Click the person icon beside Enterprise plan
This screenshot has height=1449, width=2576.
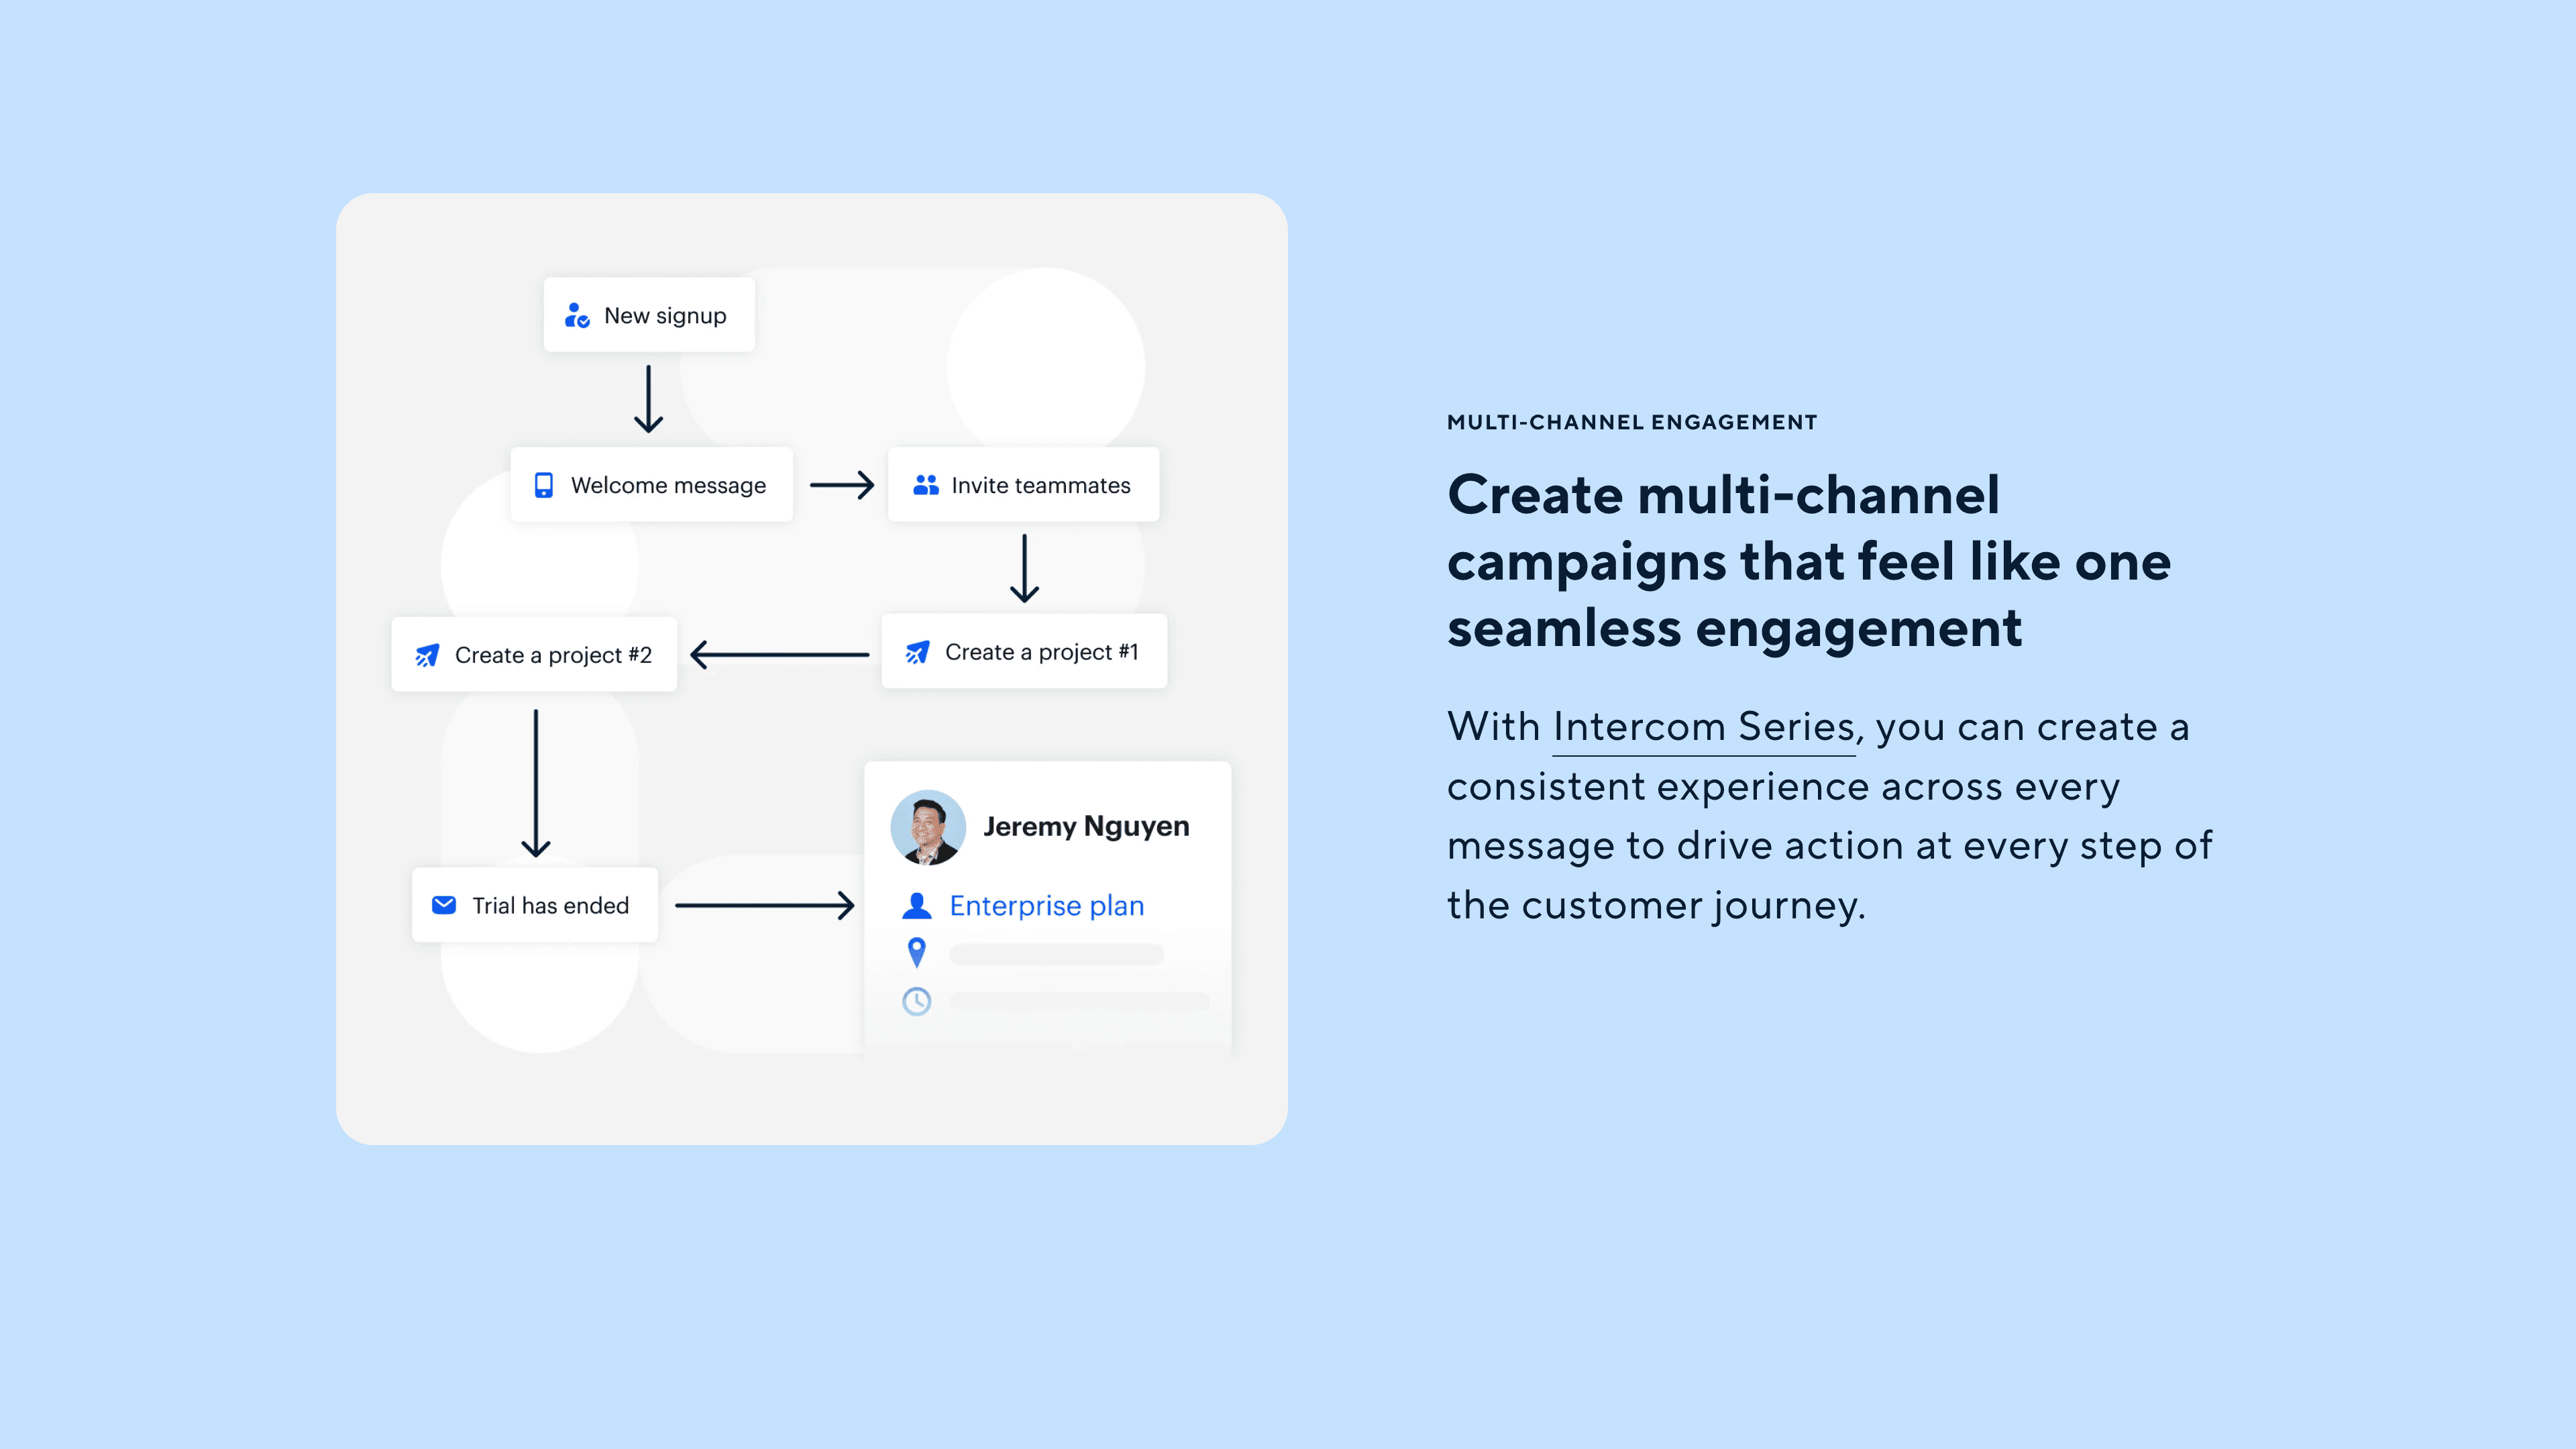[916, 905]
